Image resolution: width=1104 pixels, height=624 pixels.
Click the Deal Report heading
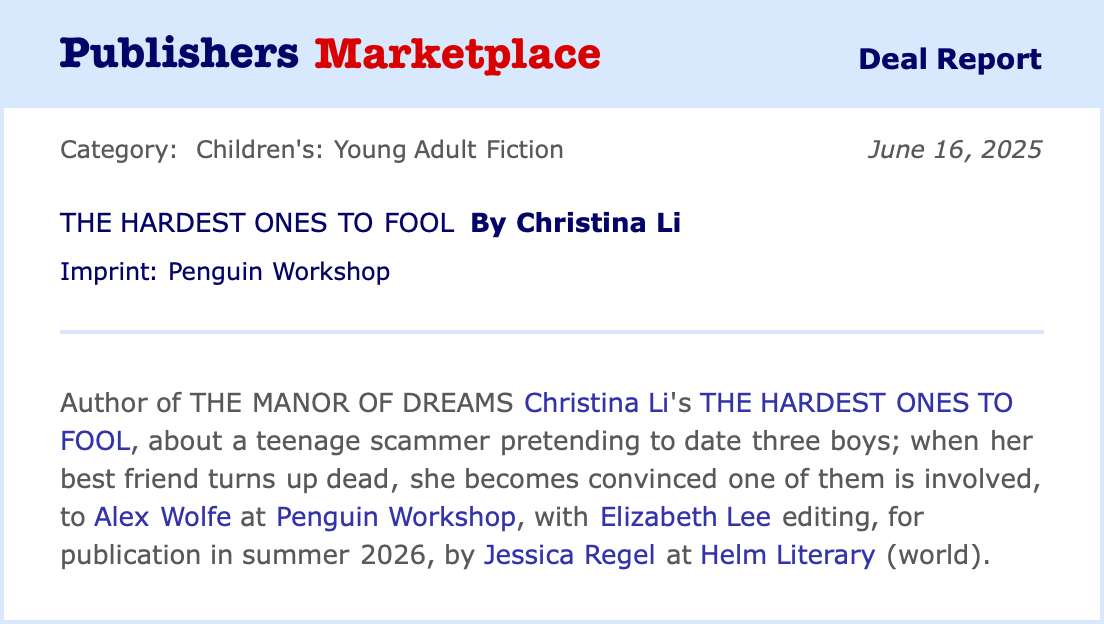[x=949, y=59]
